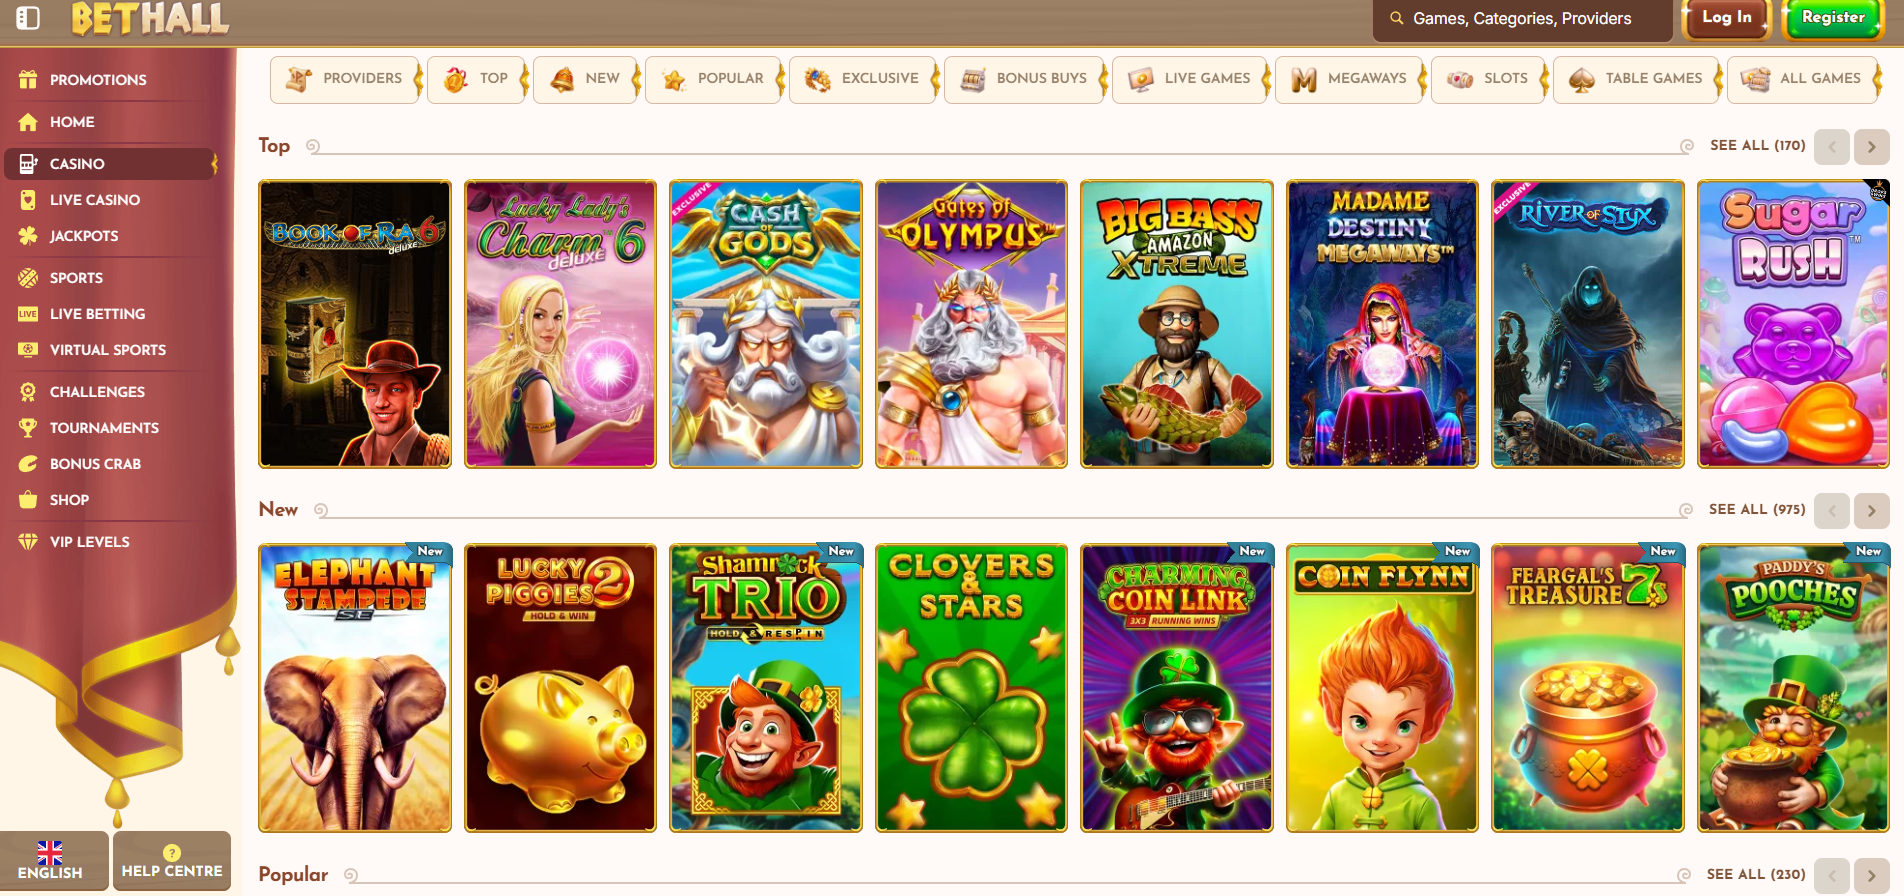Click See All (230) for Popular

pos(1756,875)
